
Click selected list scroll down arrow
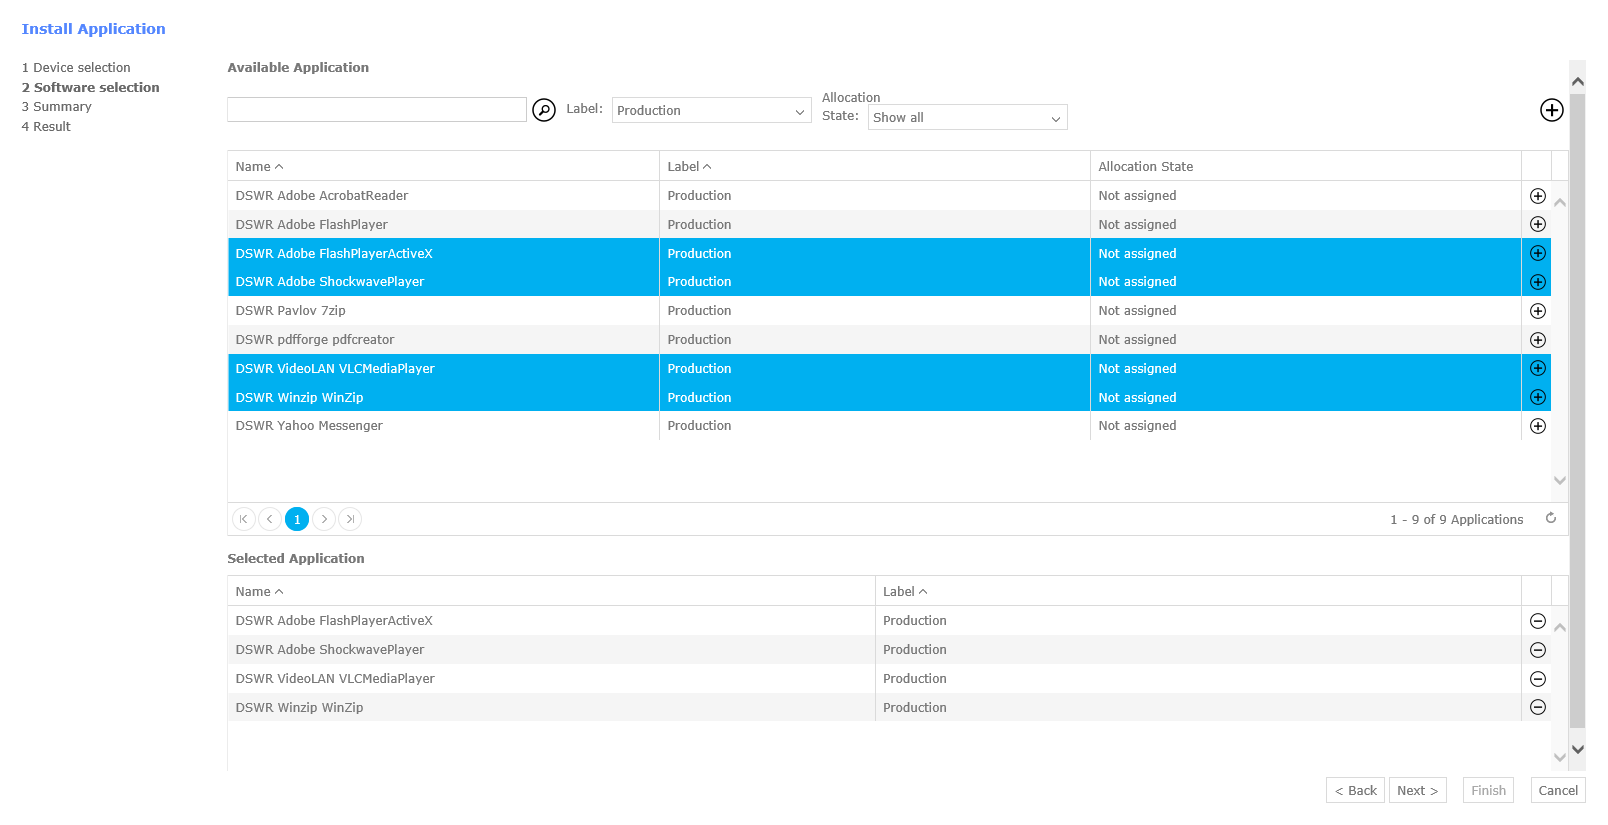(x=1560, y=758)
